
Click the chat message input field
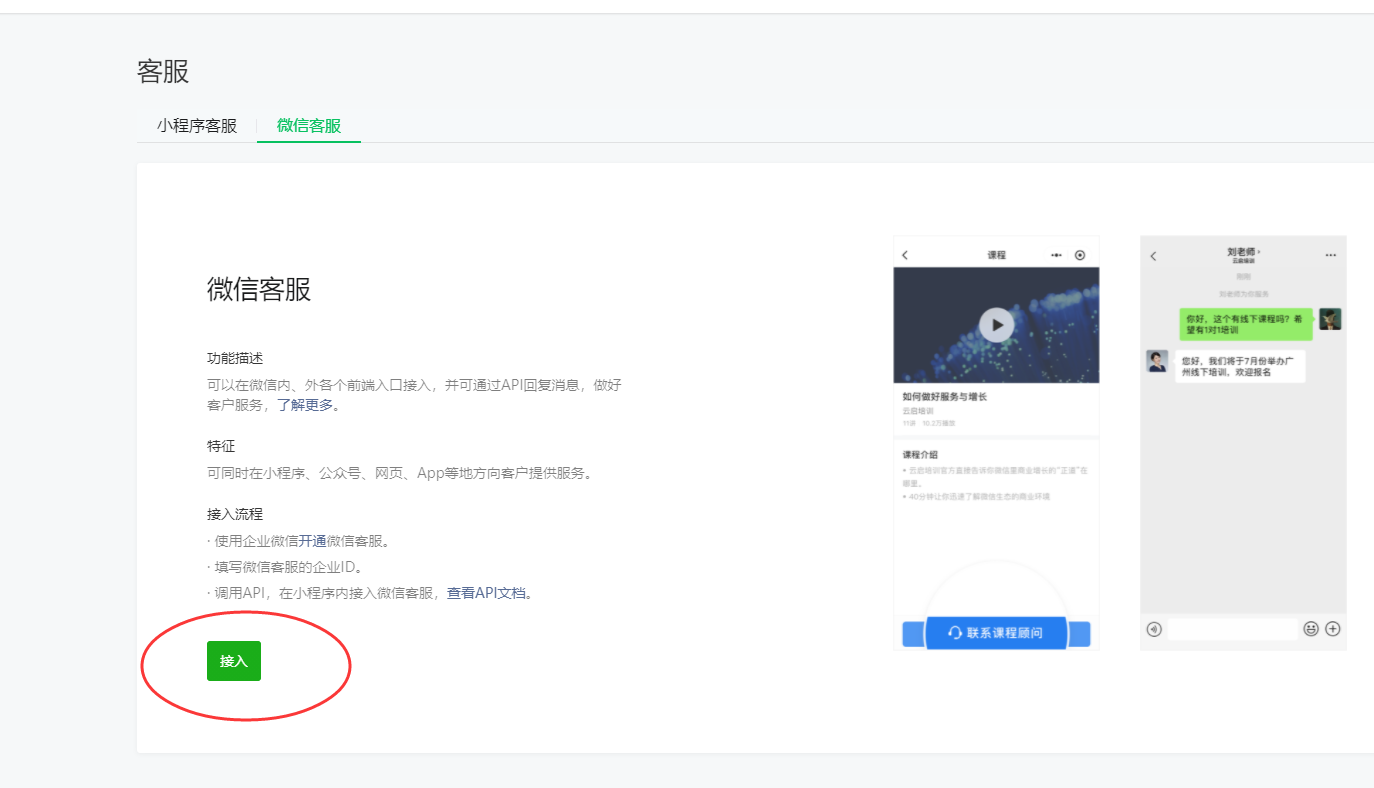(1232, 629)
